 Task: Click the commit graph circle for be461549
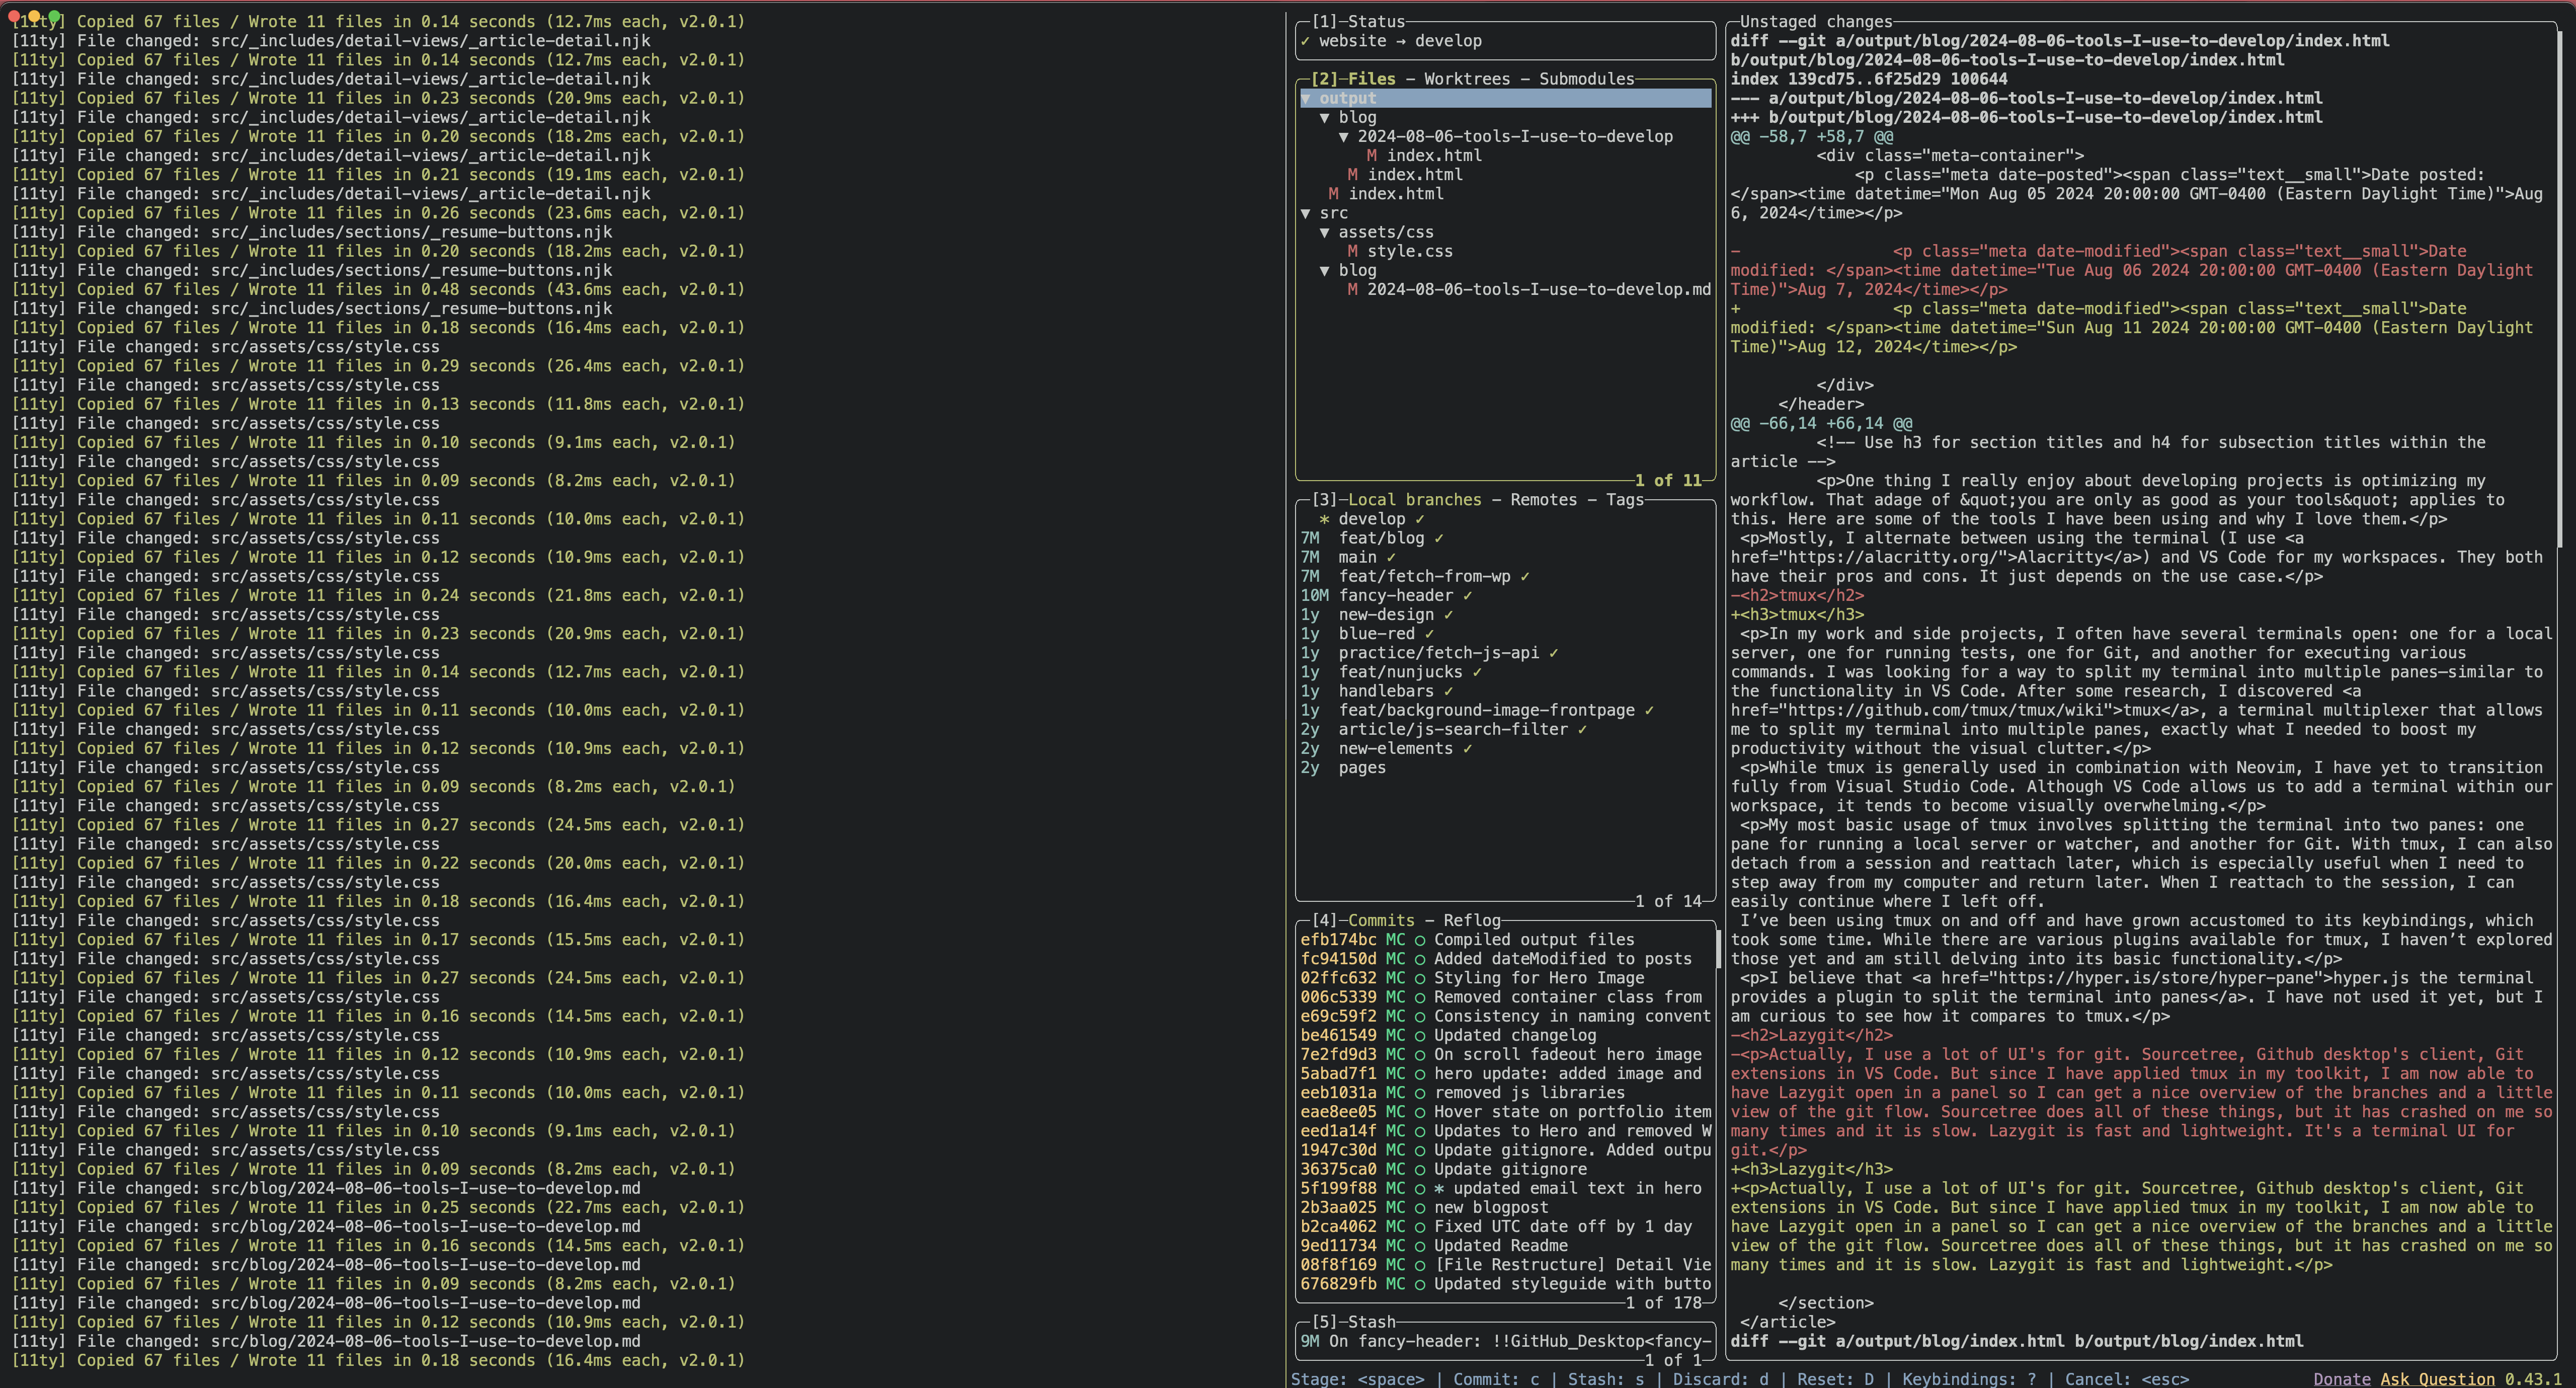tap(1420, 1035)
